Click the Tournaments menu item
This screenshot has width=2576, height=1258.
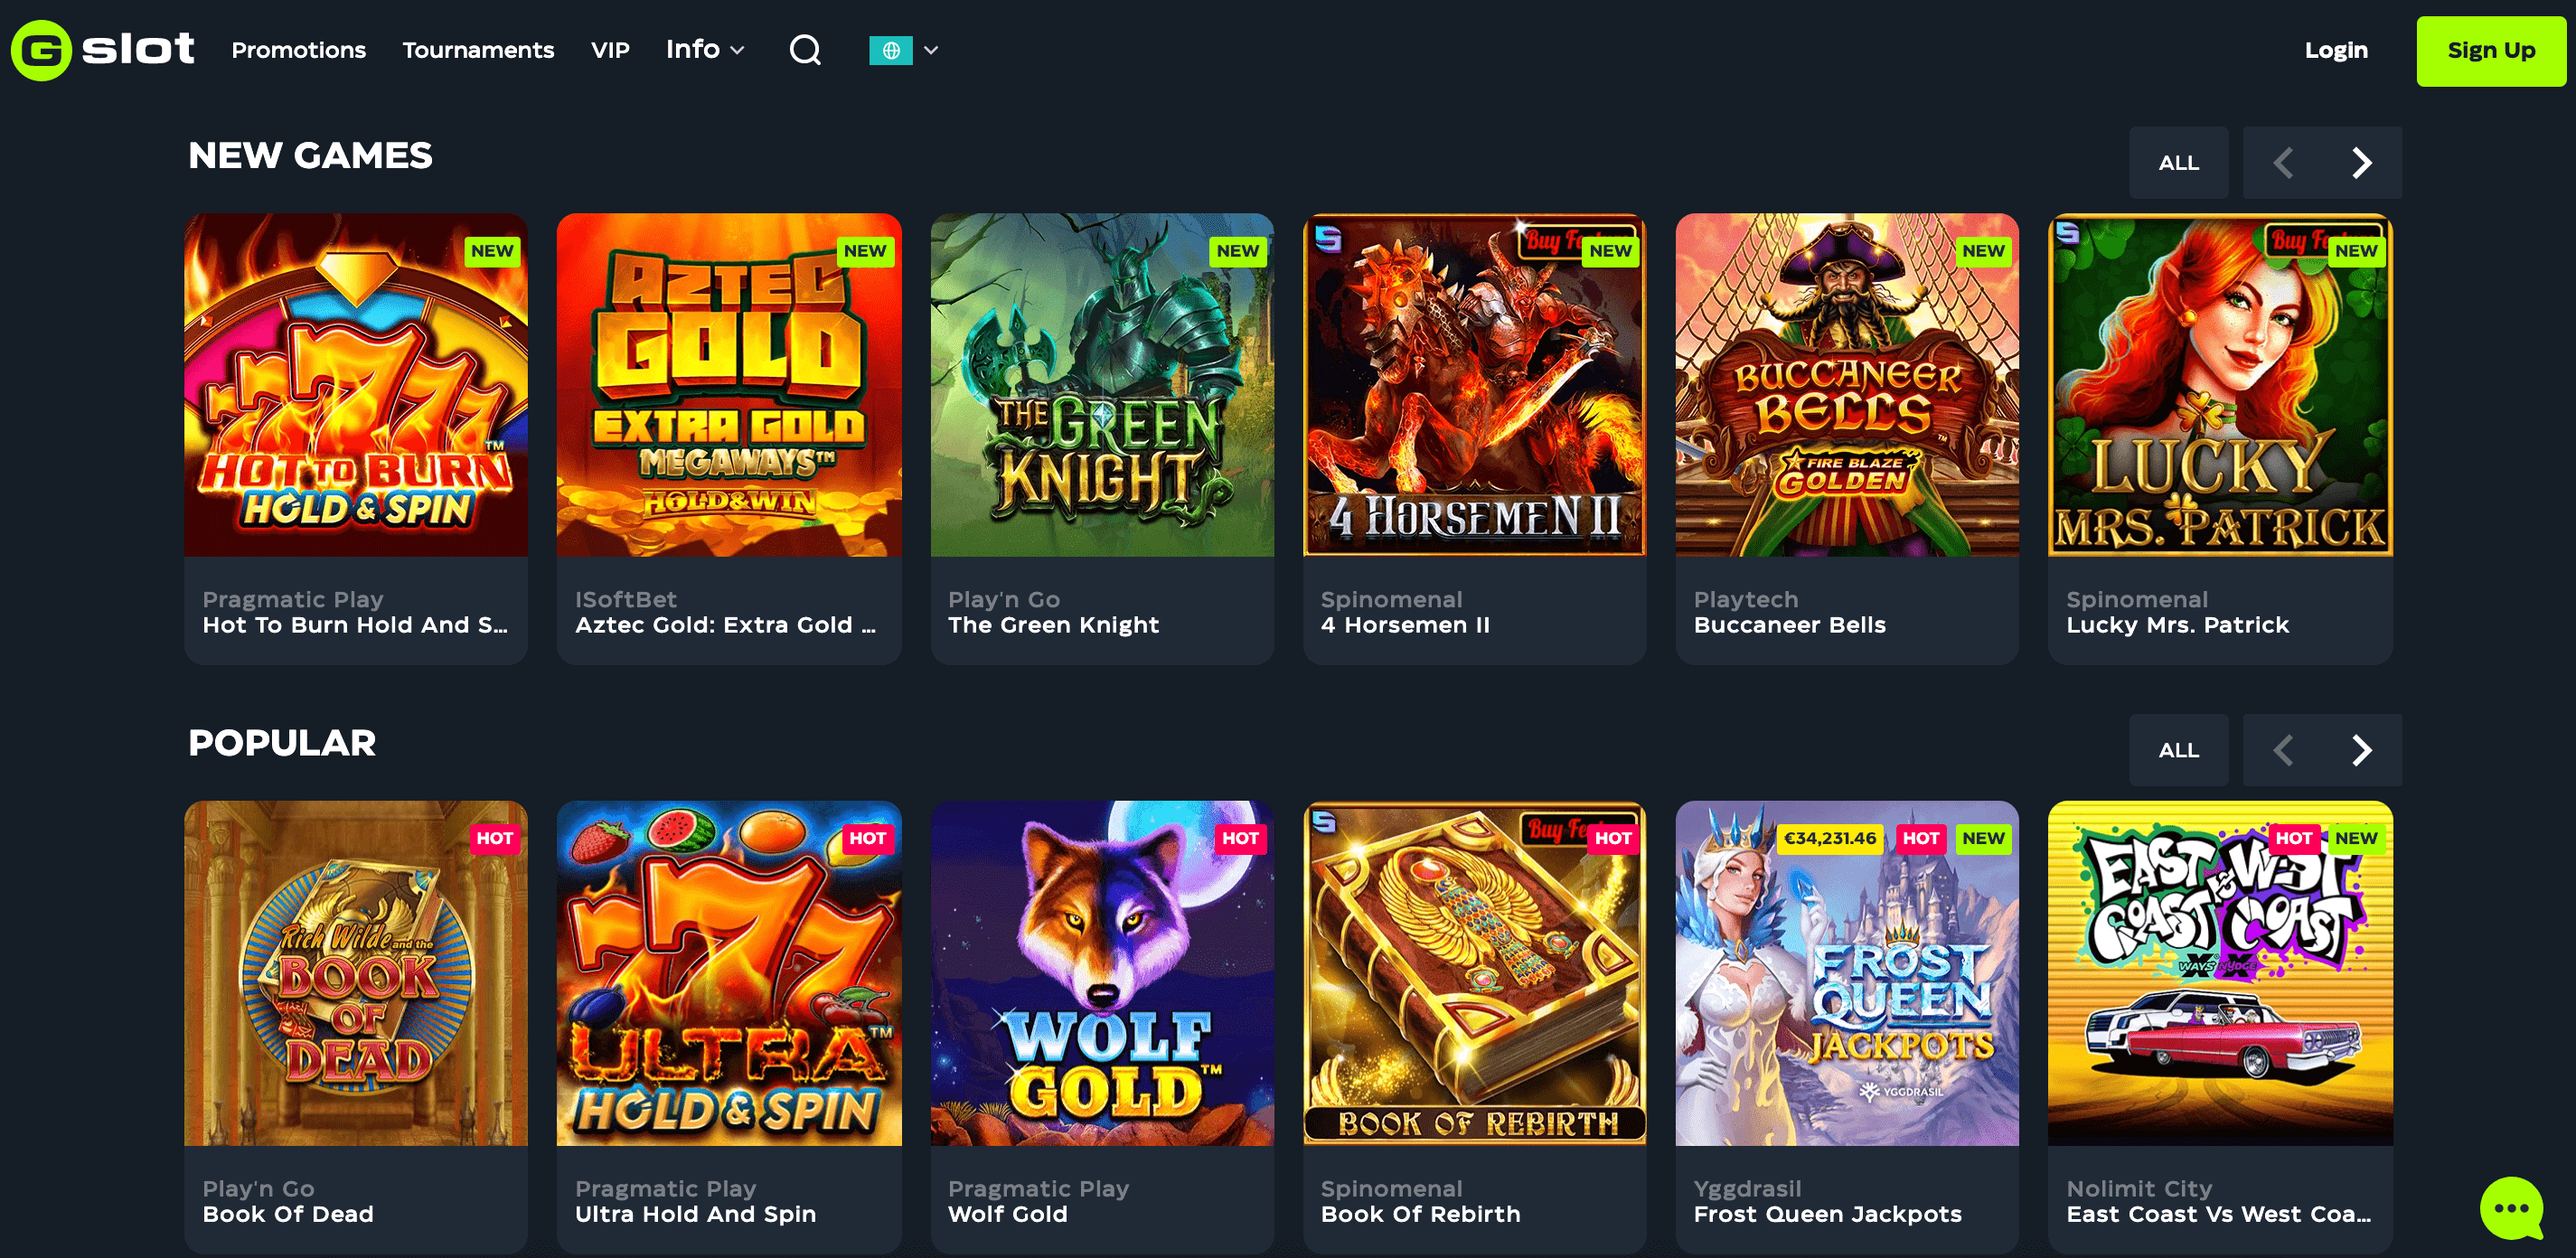480,50
